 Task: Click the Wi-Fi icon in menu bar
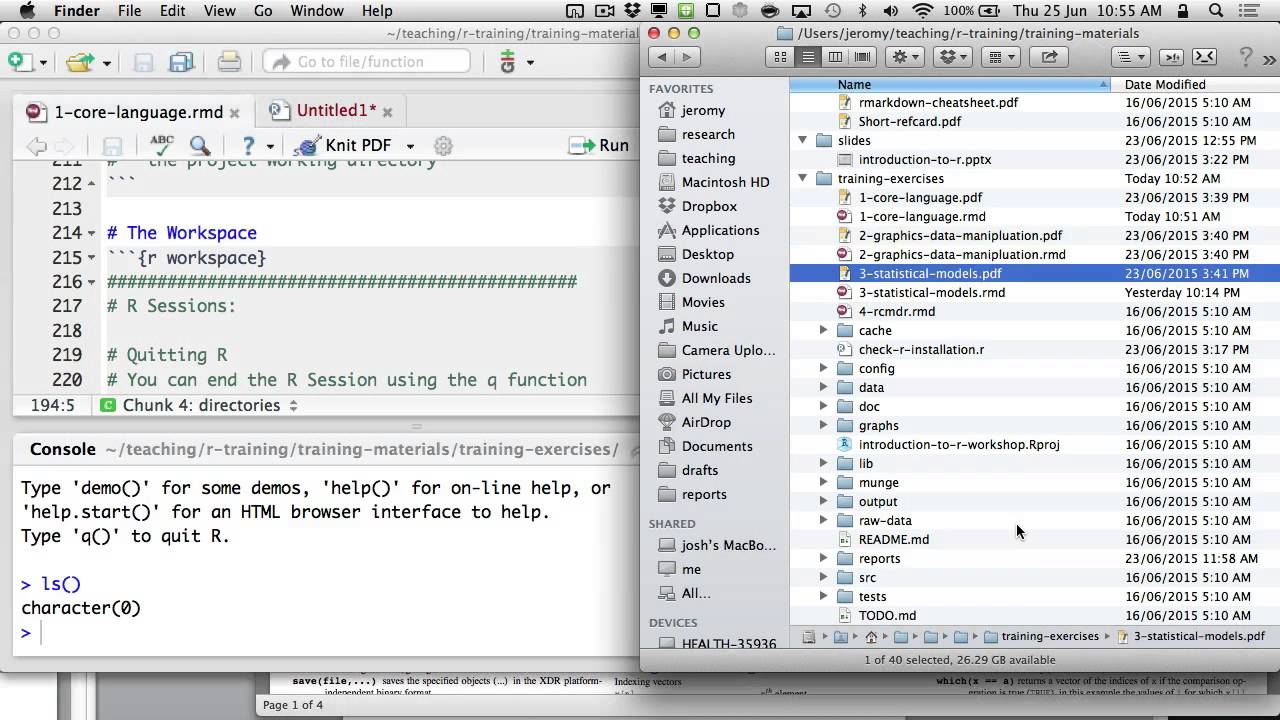pos(923,11)
